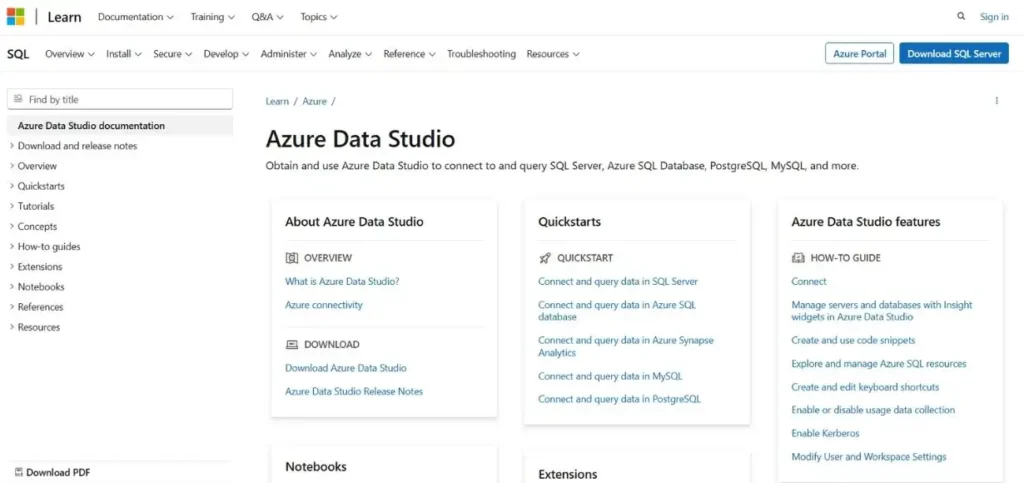Screen dimensions: 1024x483
Task: Click the OVERVIEW section icon
Action: 292,258
